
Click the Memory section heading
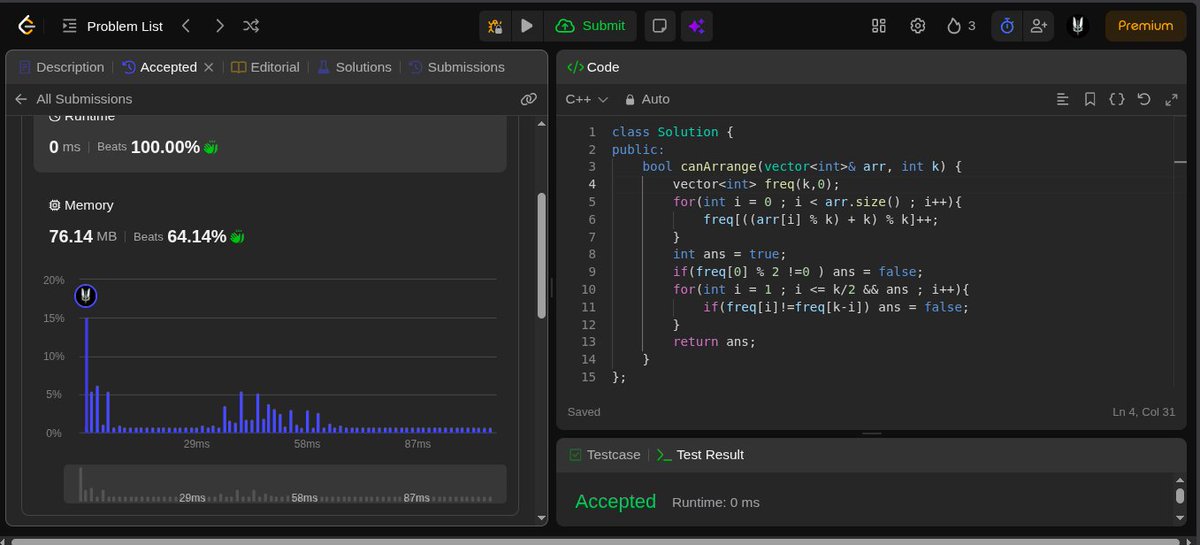point(81,205)
